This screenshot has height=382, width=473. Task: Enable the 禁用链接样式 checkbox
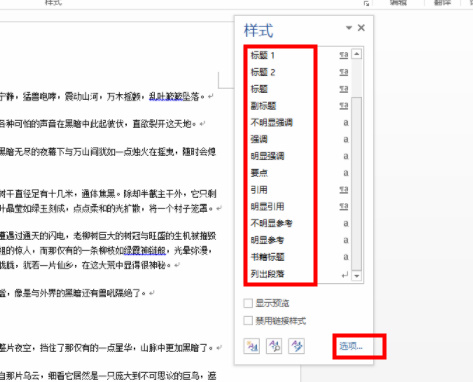pos(248,321)
